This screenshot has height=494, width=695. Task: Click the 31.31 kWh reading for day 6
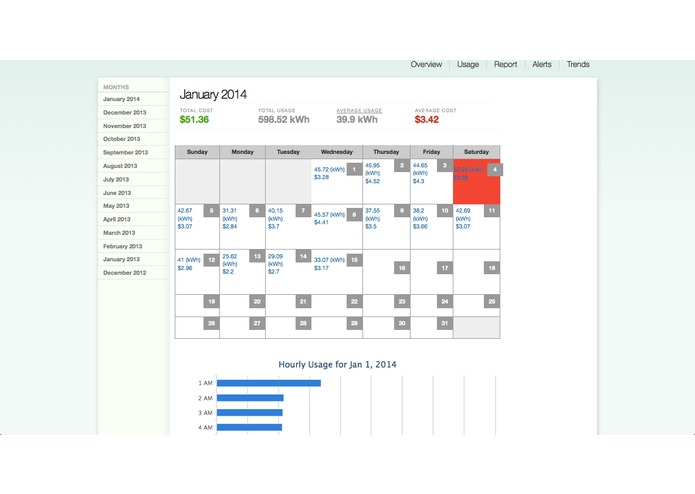pos(230,214)
